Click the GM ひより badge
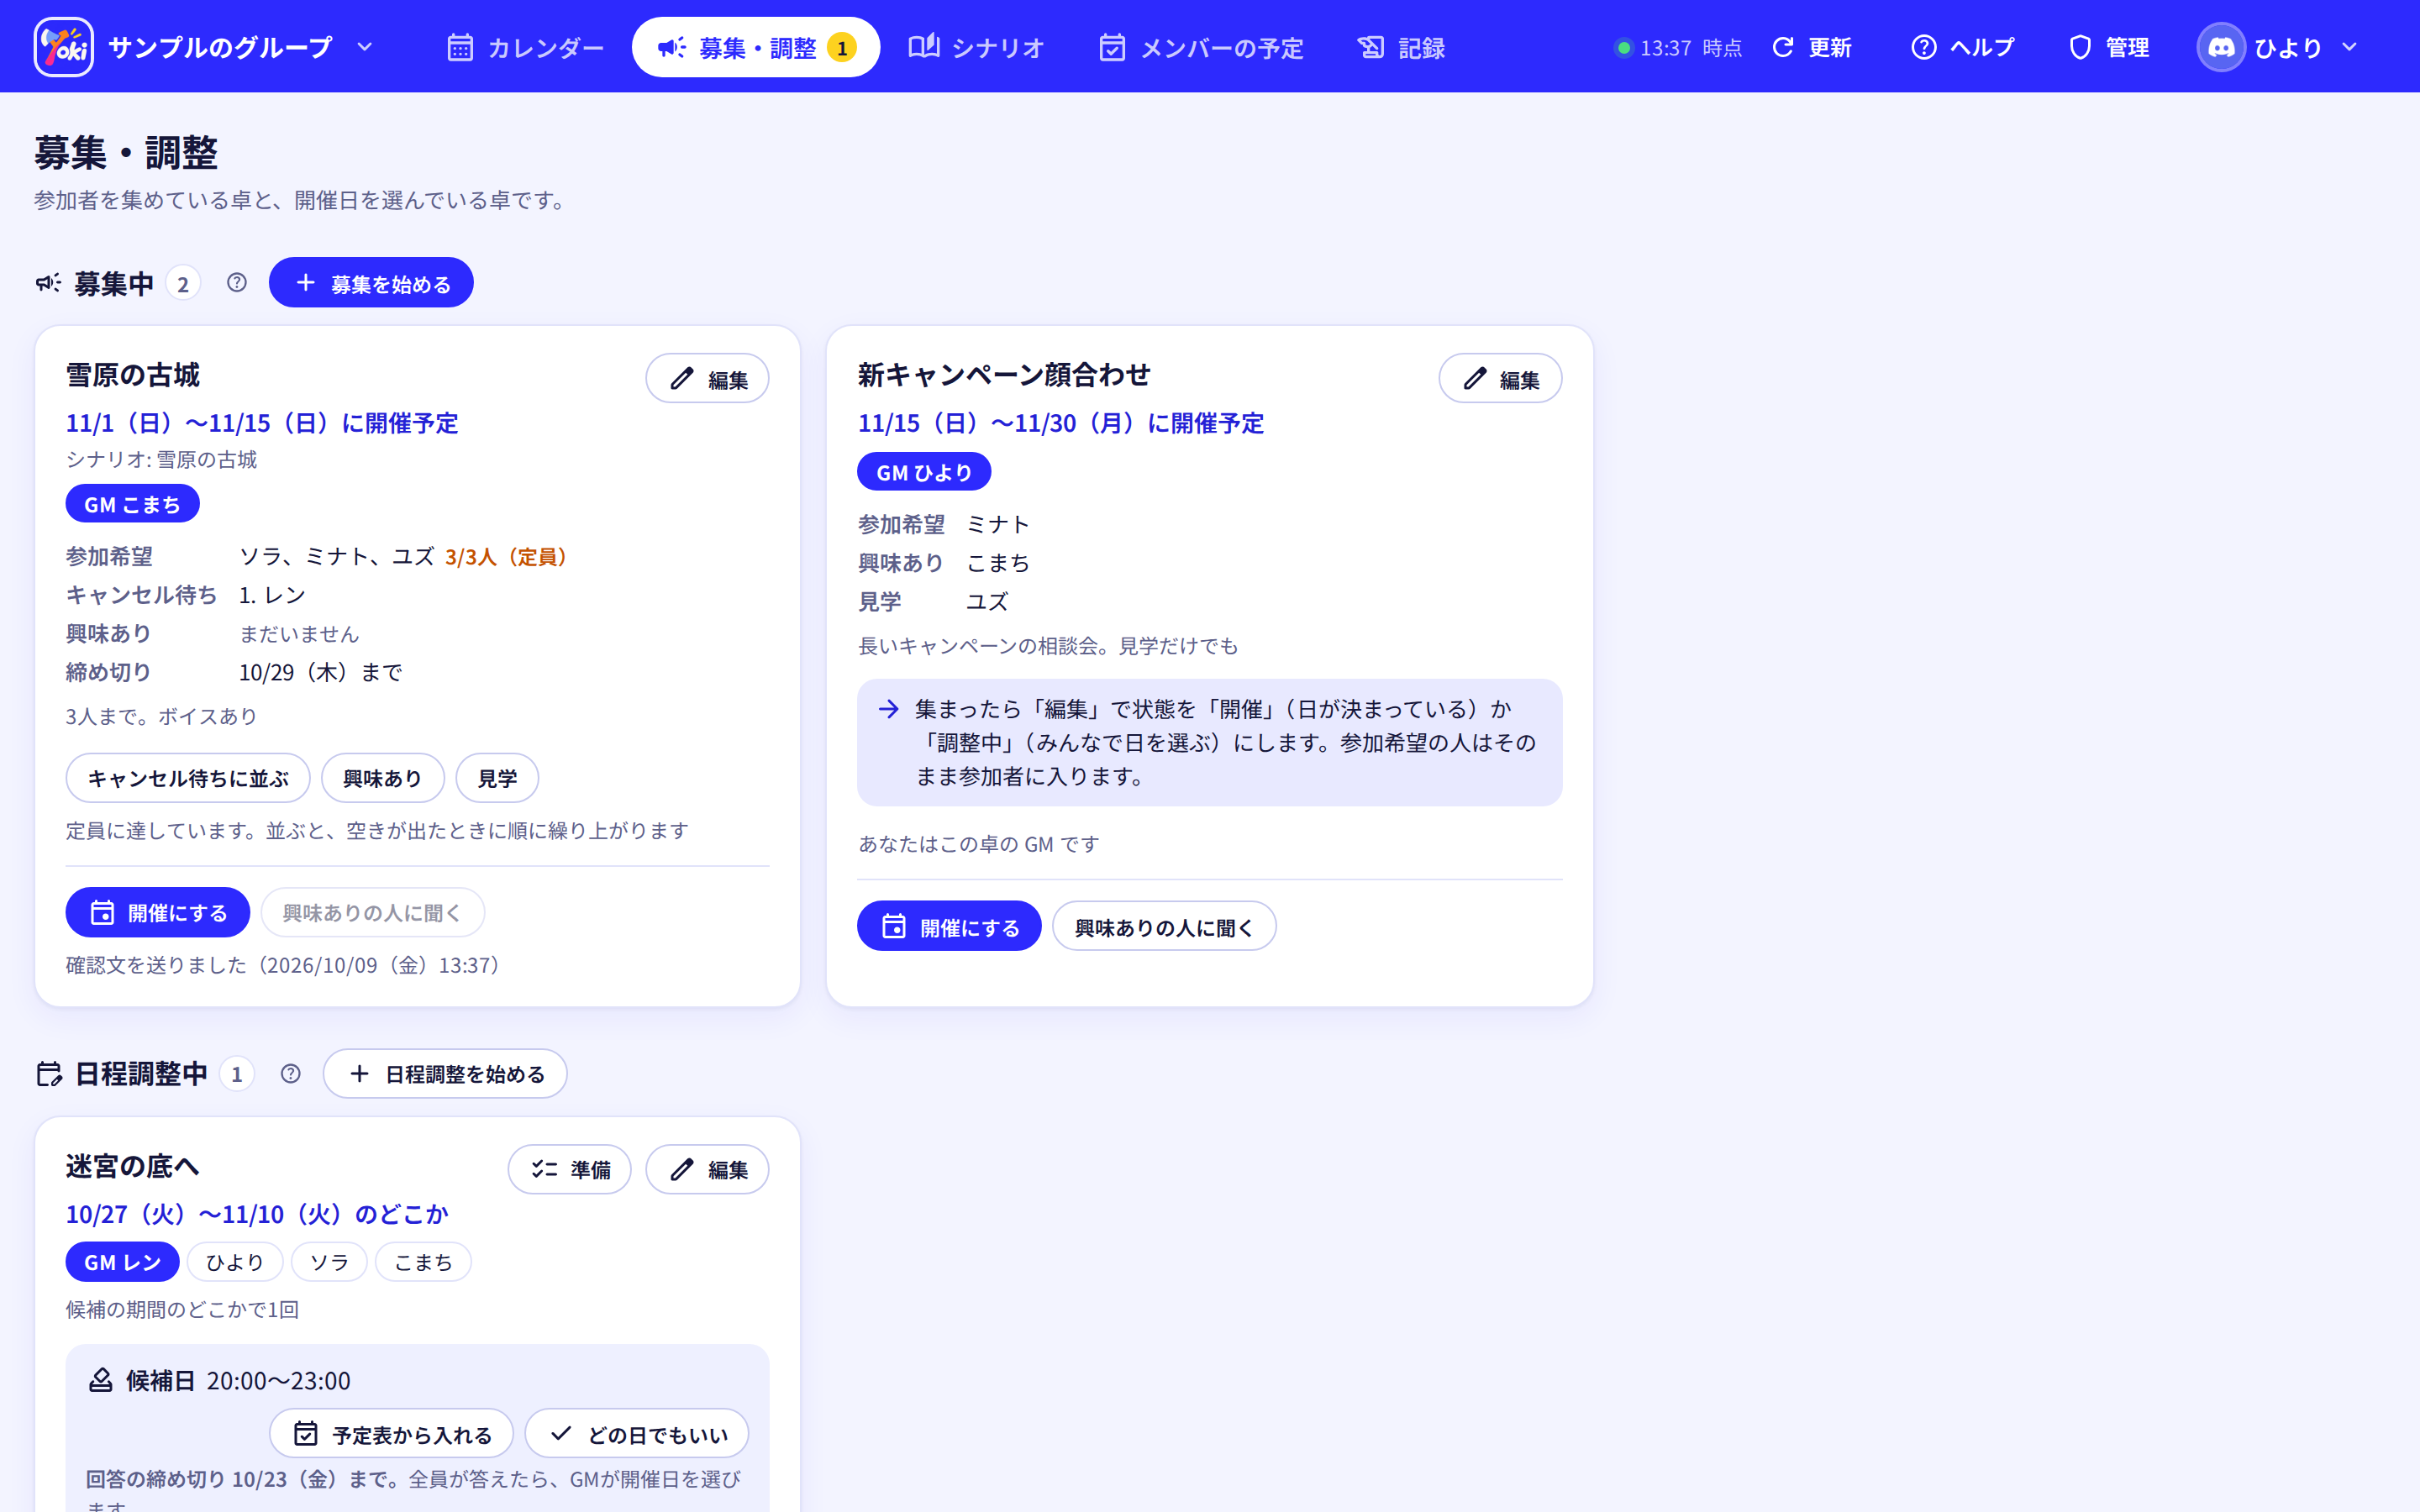The image size is (2420, 1512). coord(924,472)
